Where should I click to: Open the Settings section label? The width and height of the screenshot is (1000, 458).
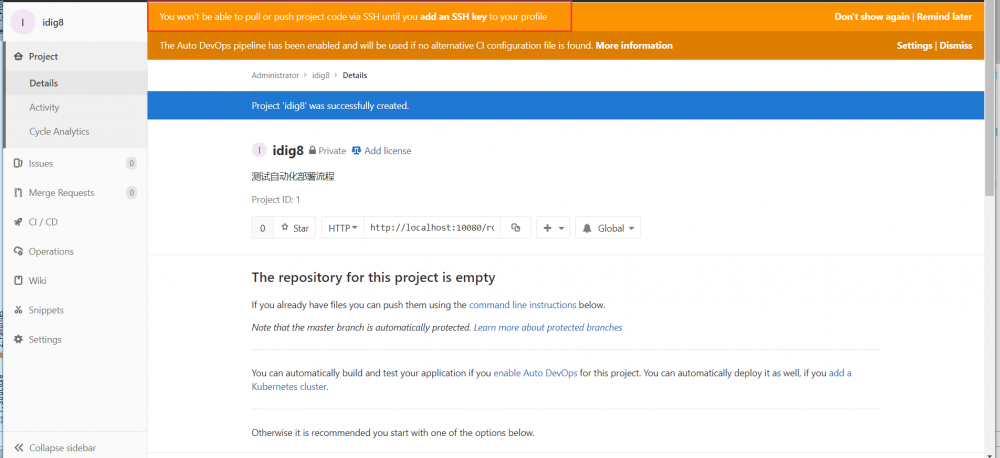tap(45, 339)
